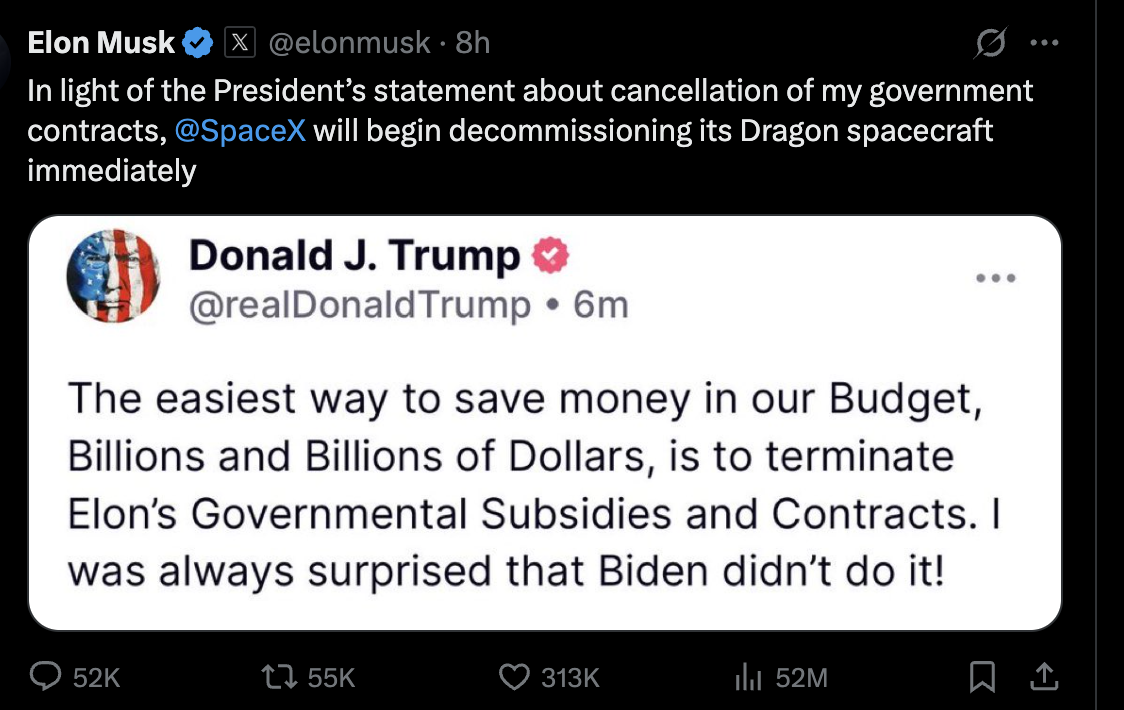Image resolution: width=1124 pixels, height=710 pixels.
Task: Open the share post menu
Action: (1043, 678)
